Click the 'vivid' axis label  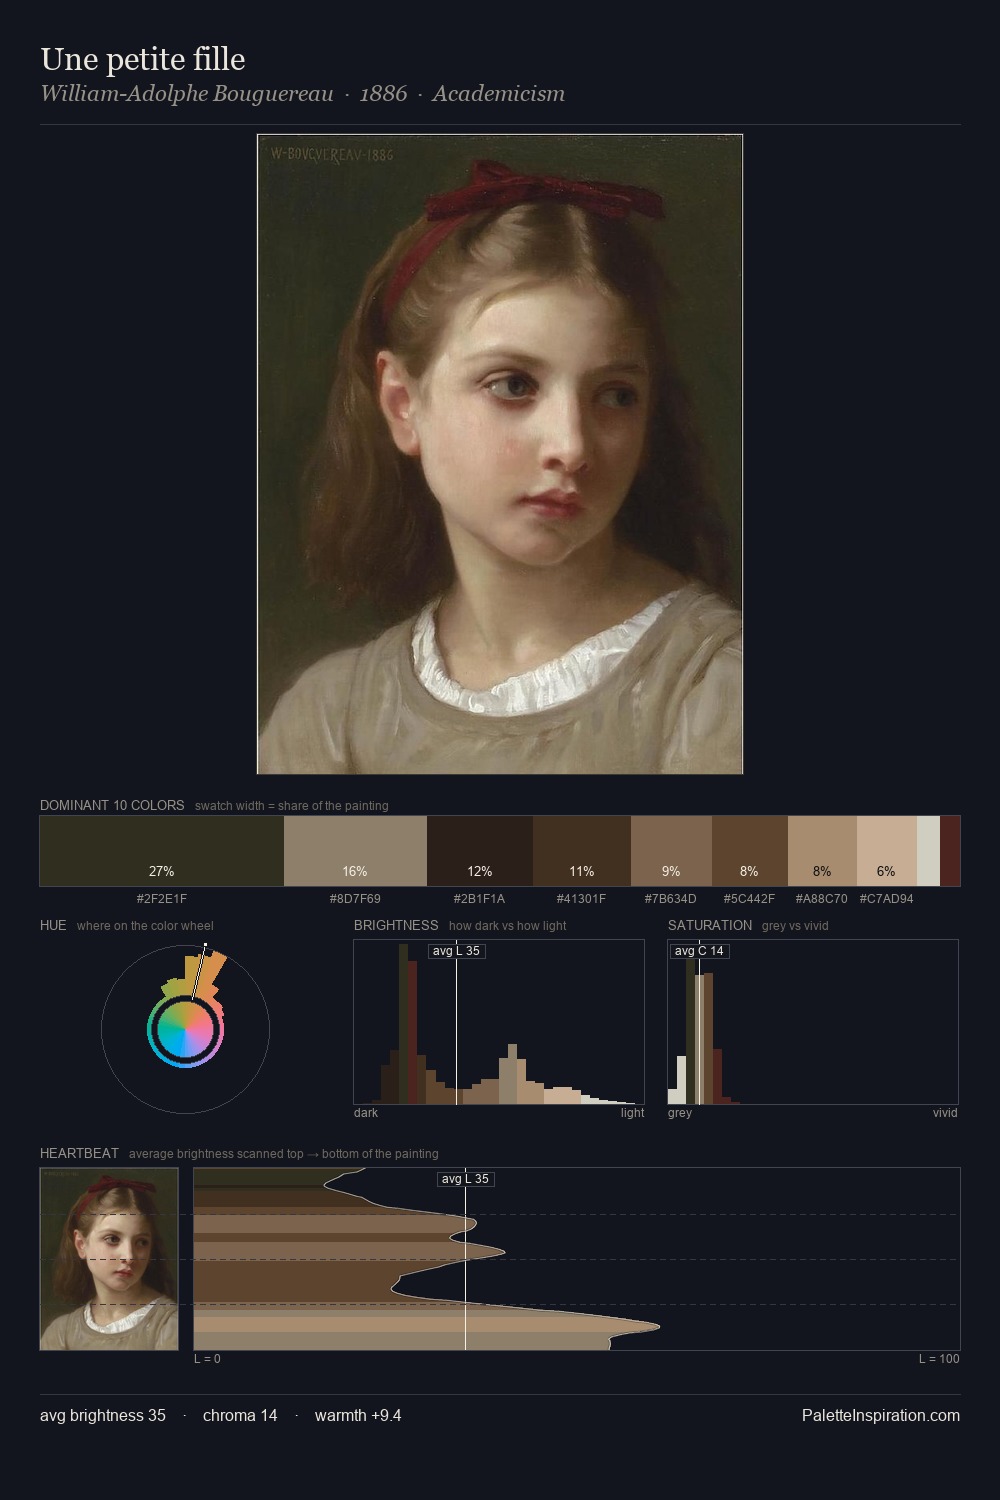tap(945, 1113)
